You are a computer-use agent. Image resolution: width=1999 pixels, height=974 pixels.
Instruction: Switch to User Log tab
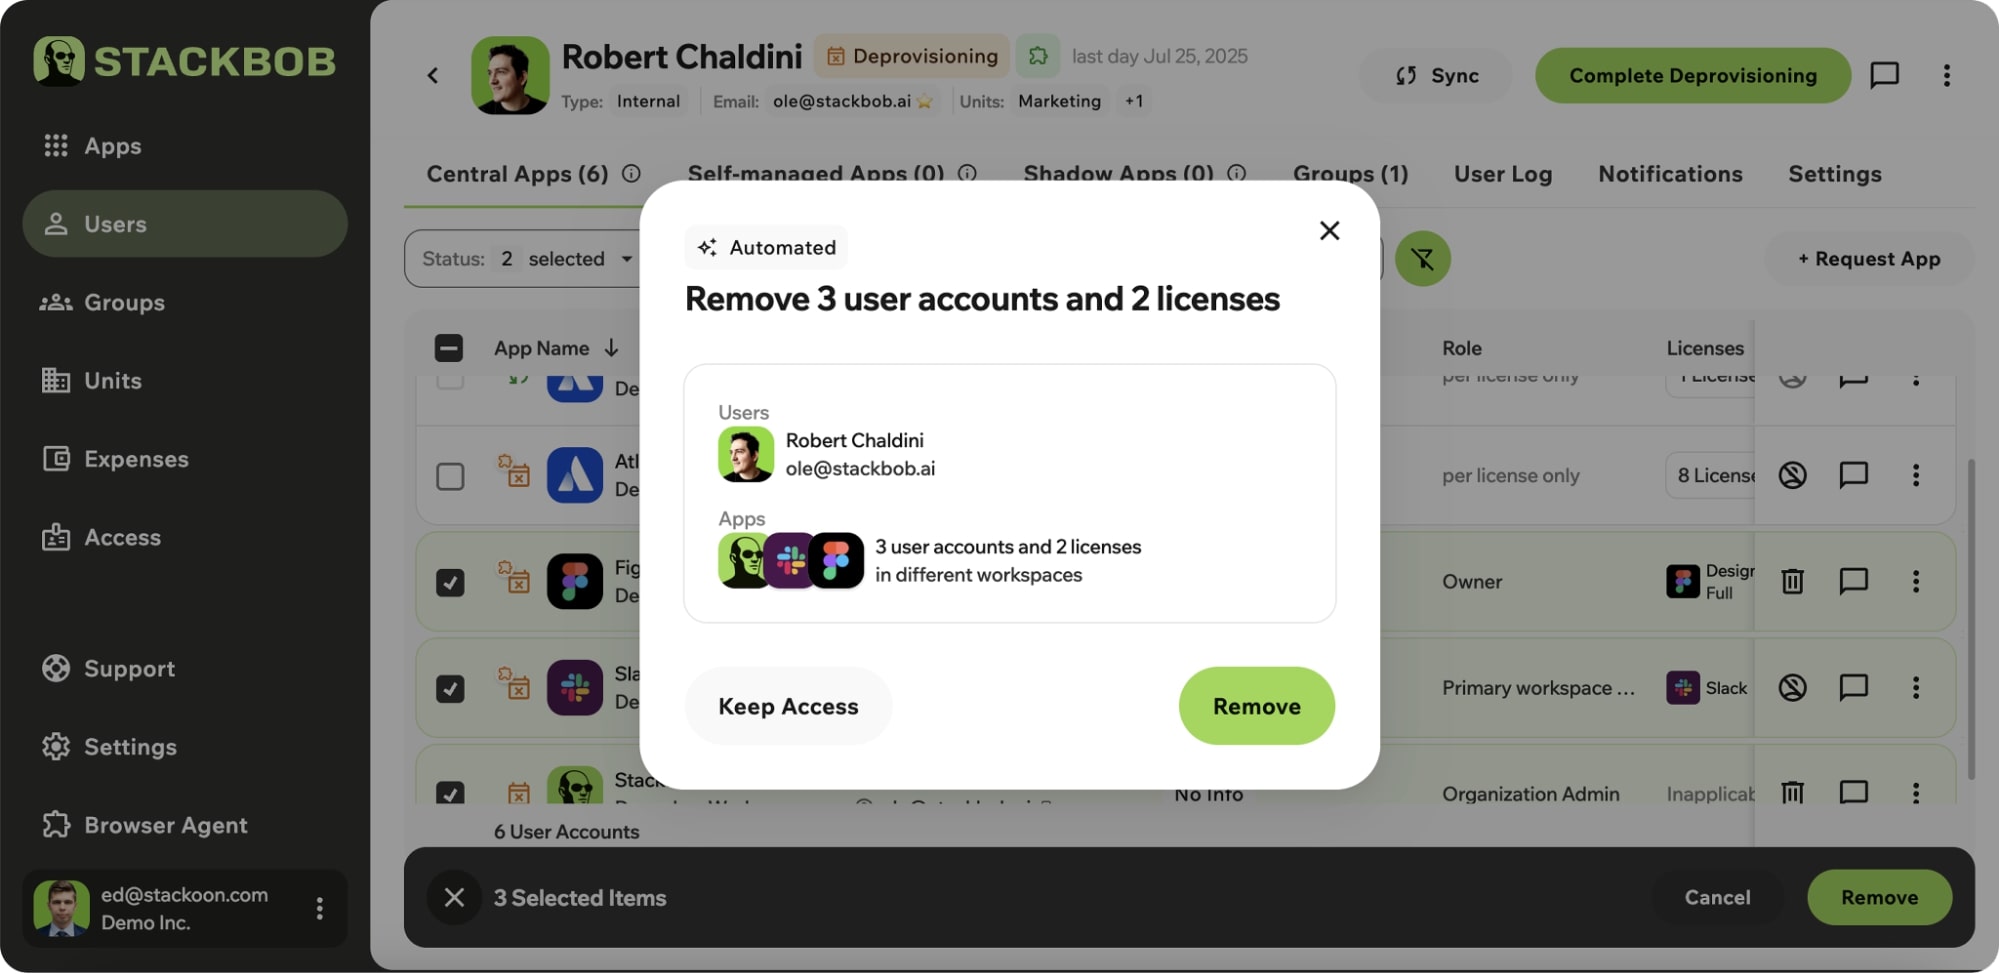click(x=1502, y=174)
